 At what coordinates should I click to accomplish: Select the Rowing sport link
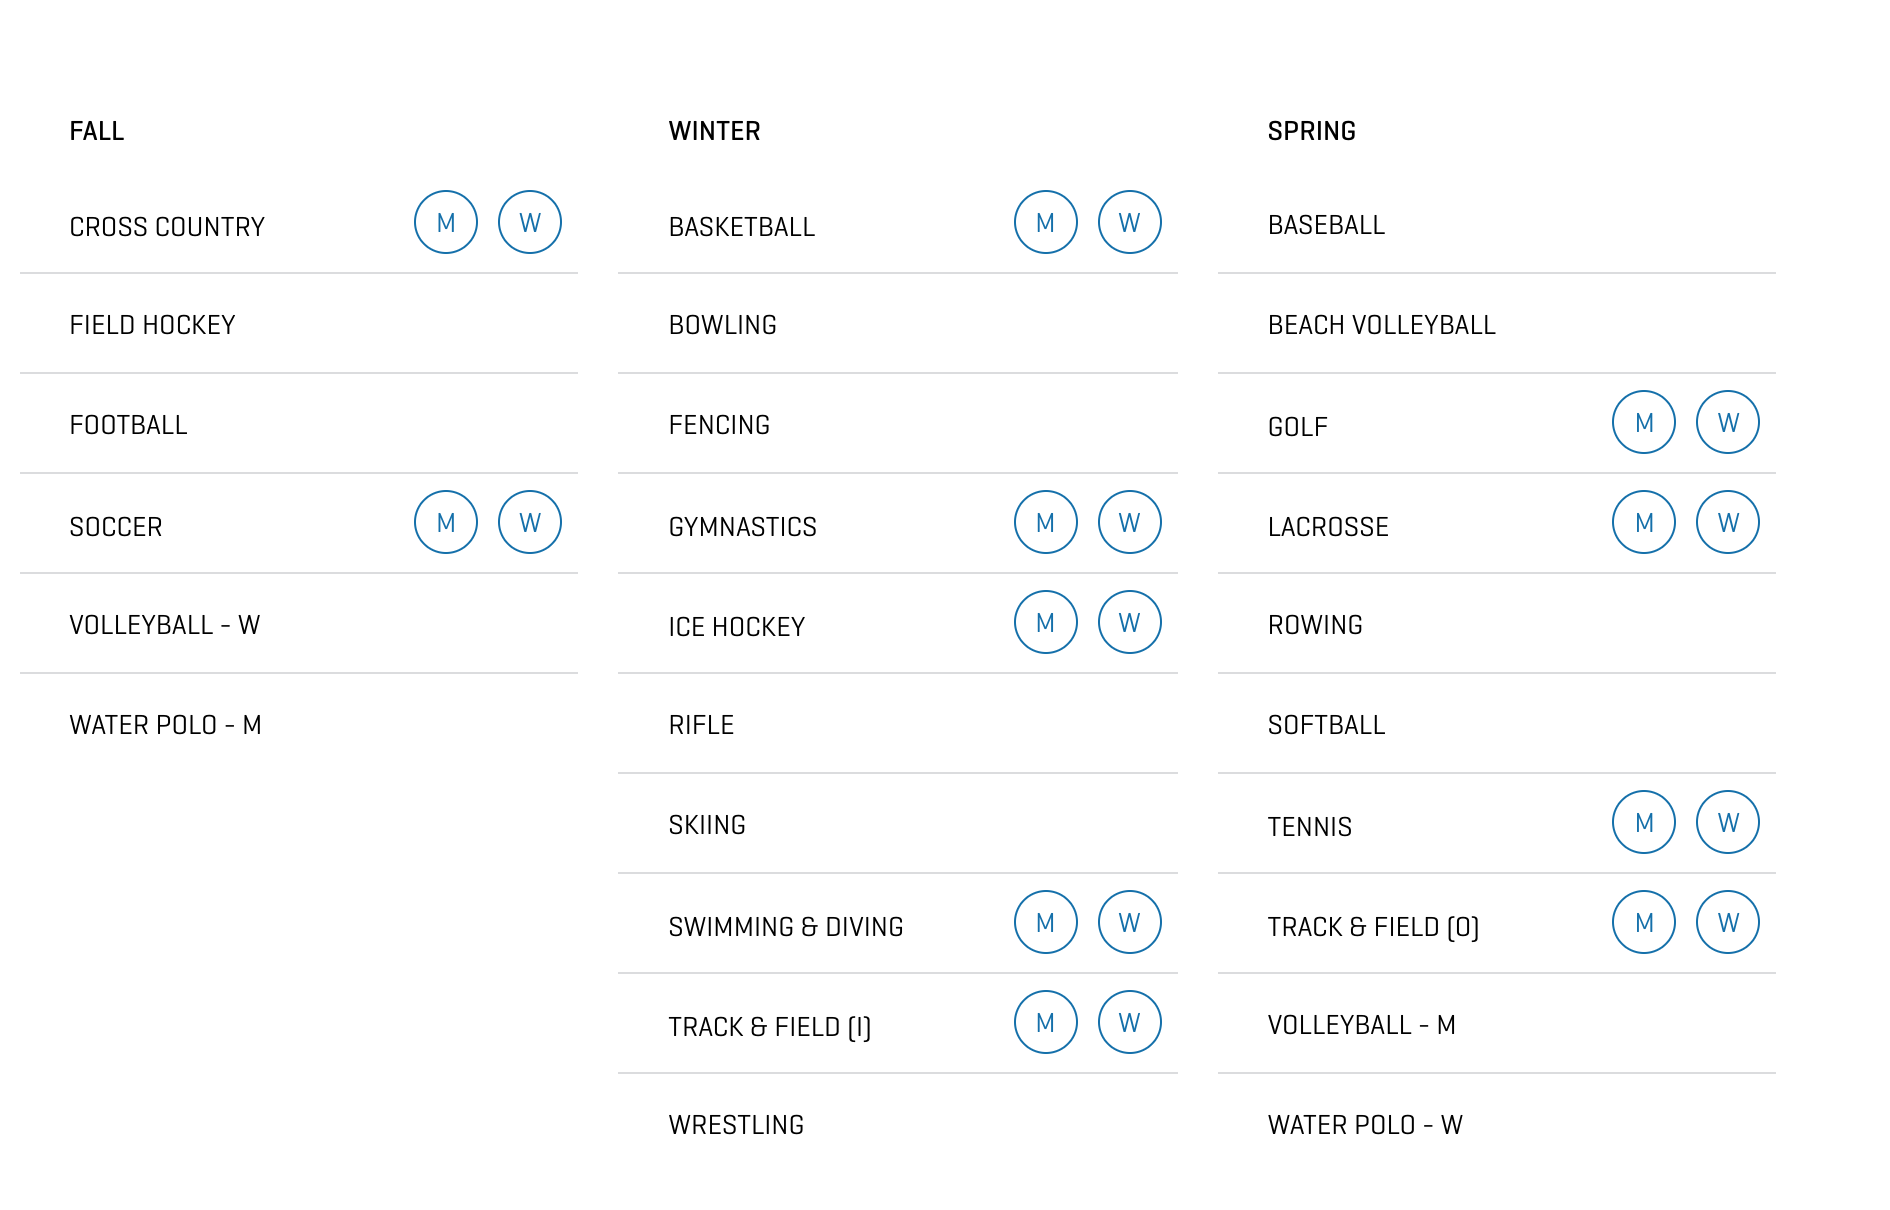click(1315, 625)
